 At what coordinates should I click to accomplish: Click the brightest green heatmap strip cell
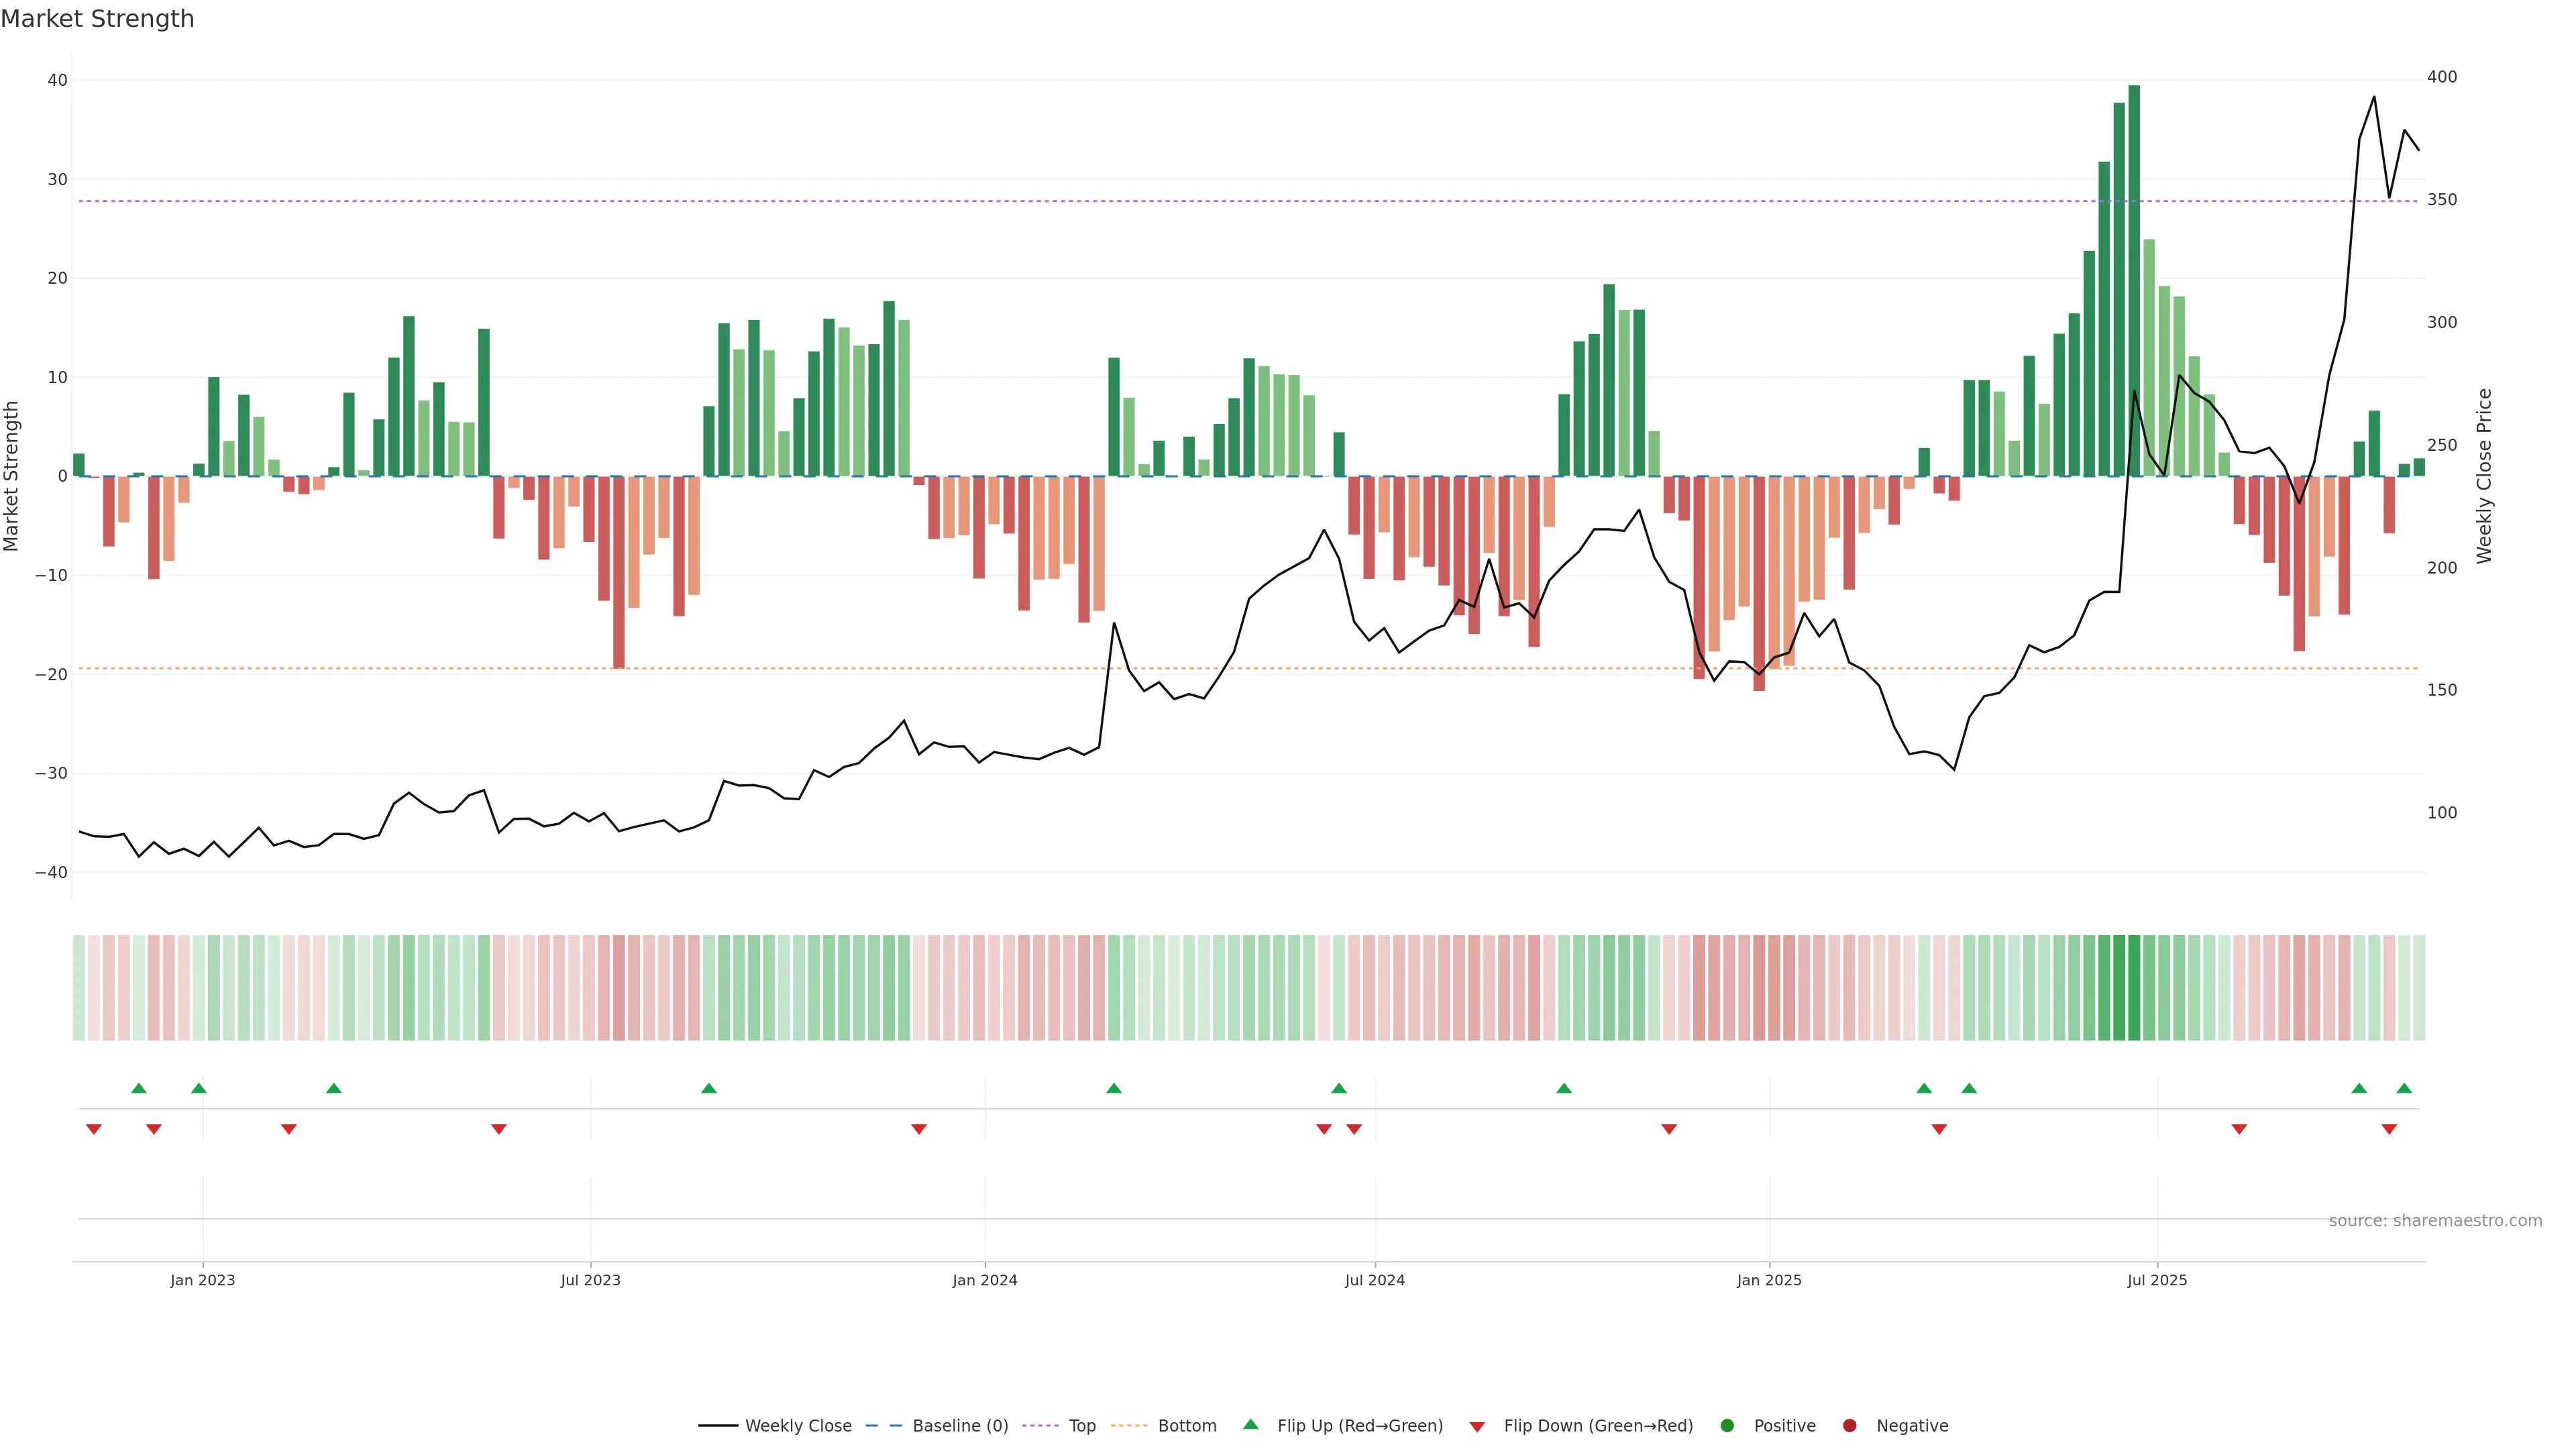2134,987
